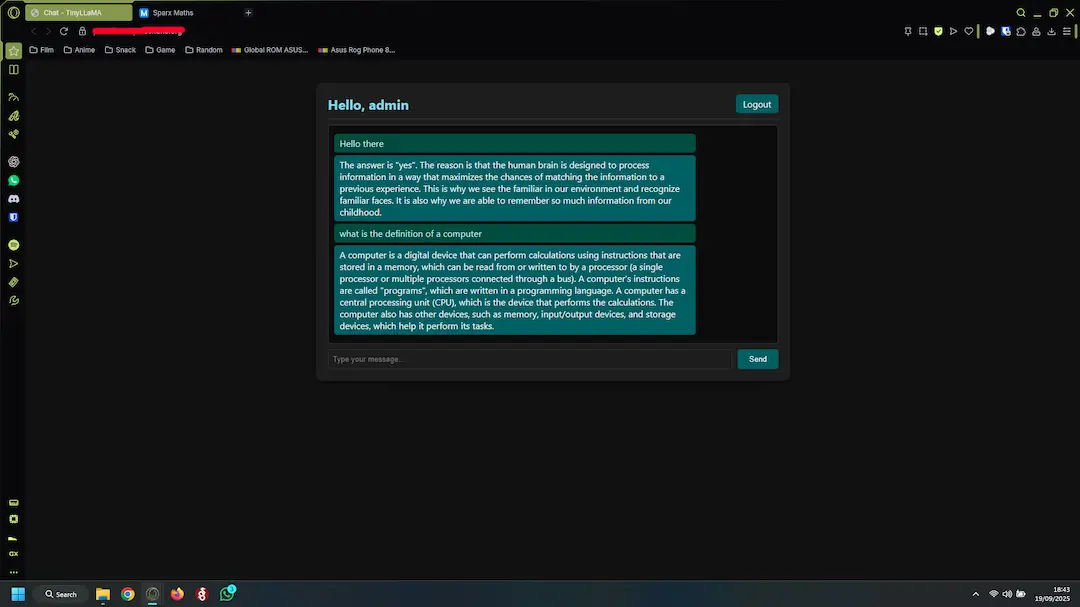Viewport: 1080px width, 607px height.
Task: Open the WhatsApp web panel in the sidebar
Action: coord(13,180)
